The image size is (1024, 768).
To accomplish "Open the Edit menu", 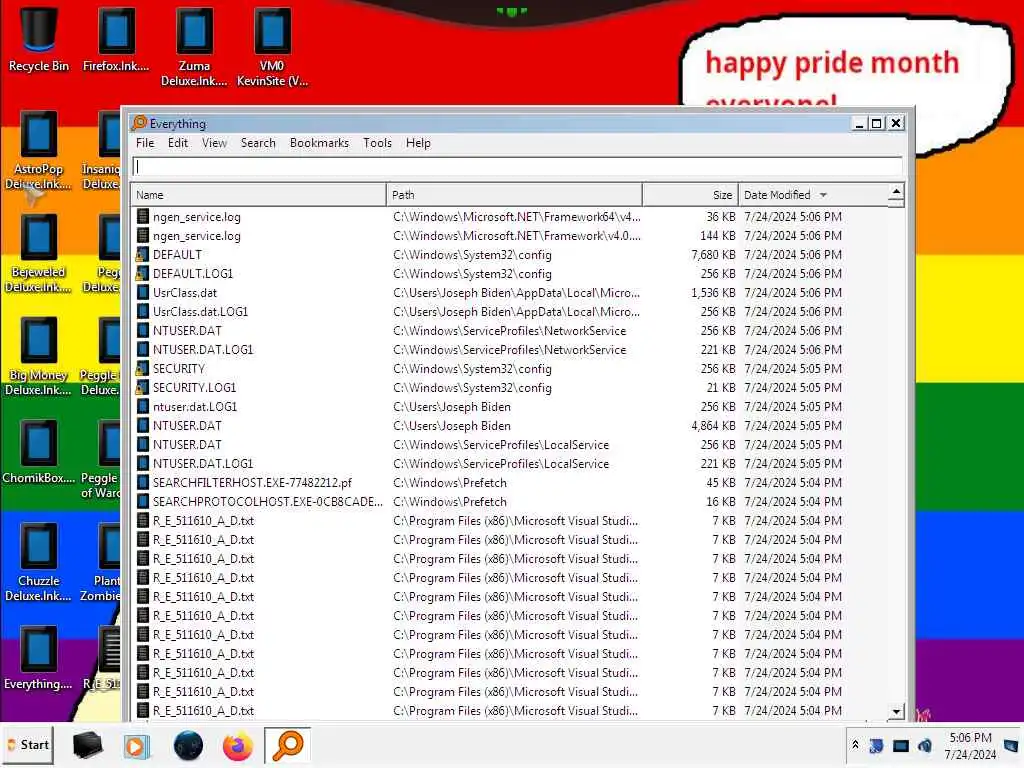I will pos(178,143).
